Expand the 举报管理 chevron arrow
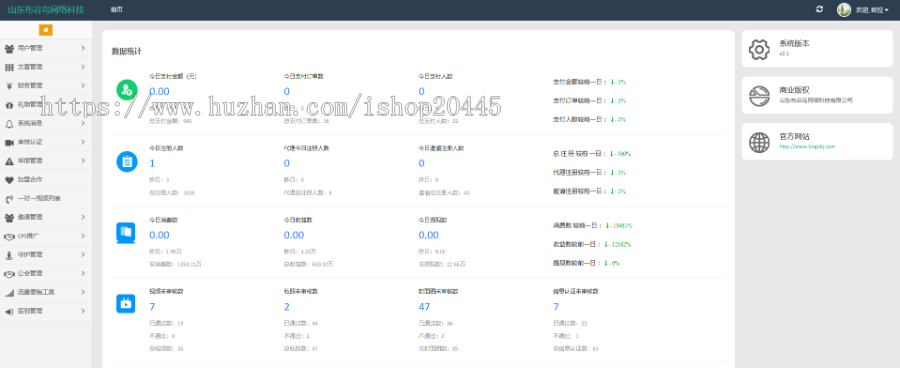Viewport: 900px width, 368px height. [x=83, y=161]
